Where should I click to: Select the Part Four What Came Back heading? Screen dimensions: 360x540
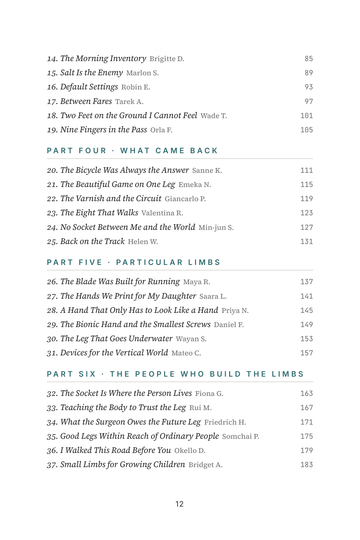[132, 150]
